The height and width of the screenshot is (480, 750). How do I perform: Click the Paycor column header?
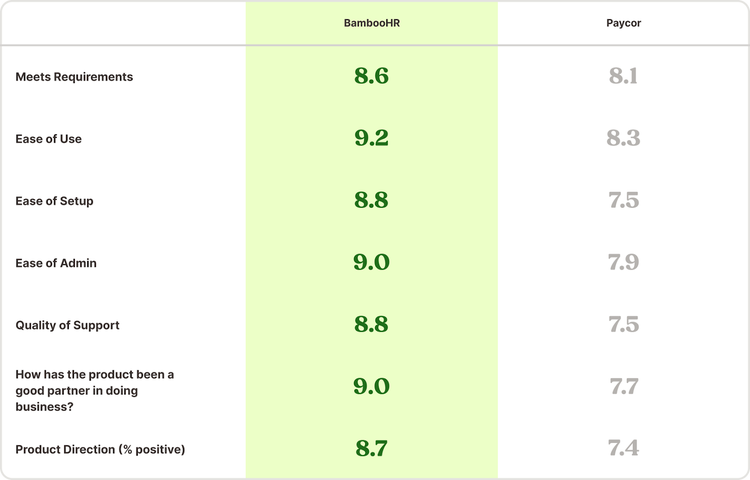point(623,23)
